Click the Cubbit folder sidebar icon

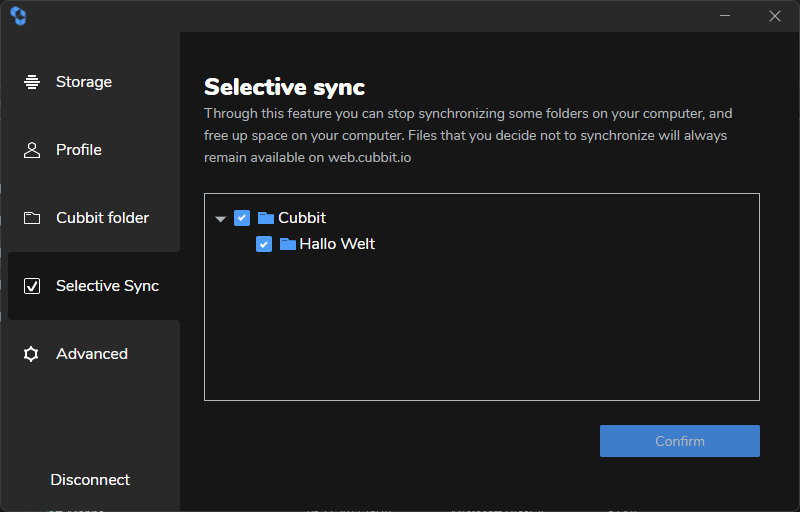pos(32,218)
